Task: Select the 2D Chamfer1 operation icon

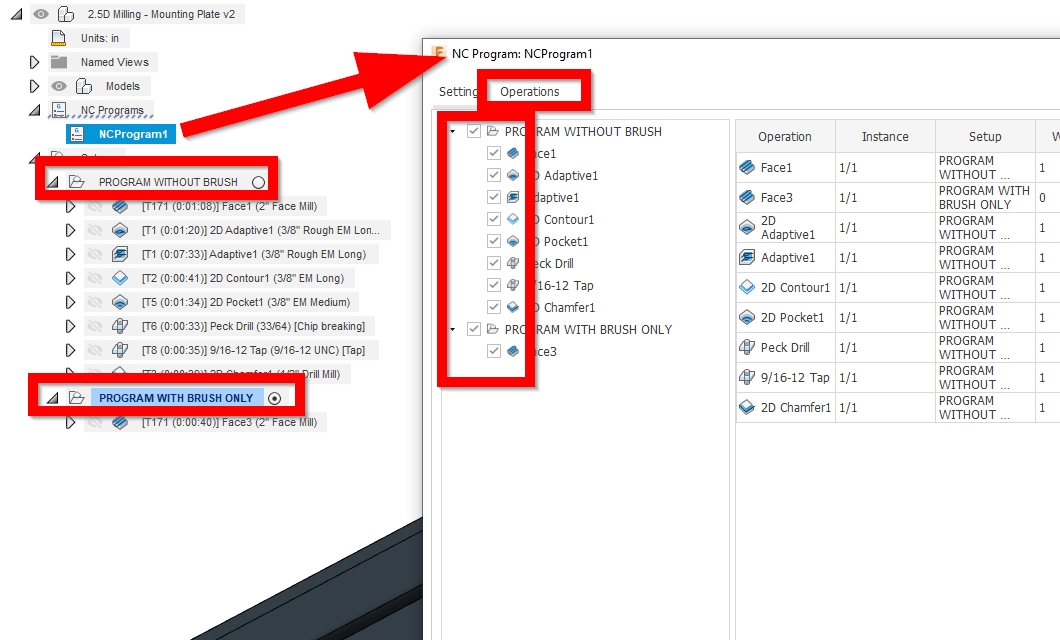Action: tap(745, 407)
